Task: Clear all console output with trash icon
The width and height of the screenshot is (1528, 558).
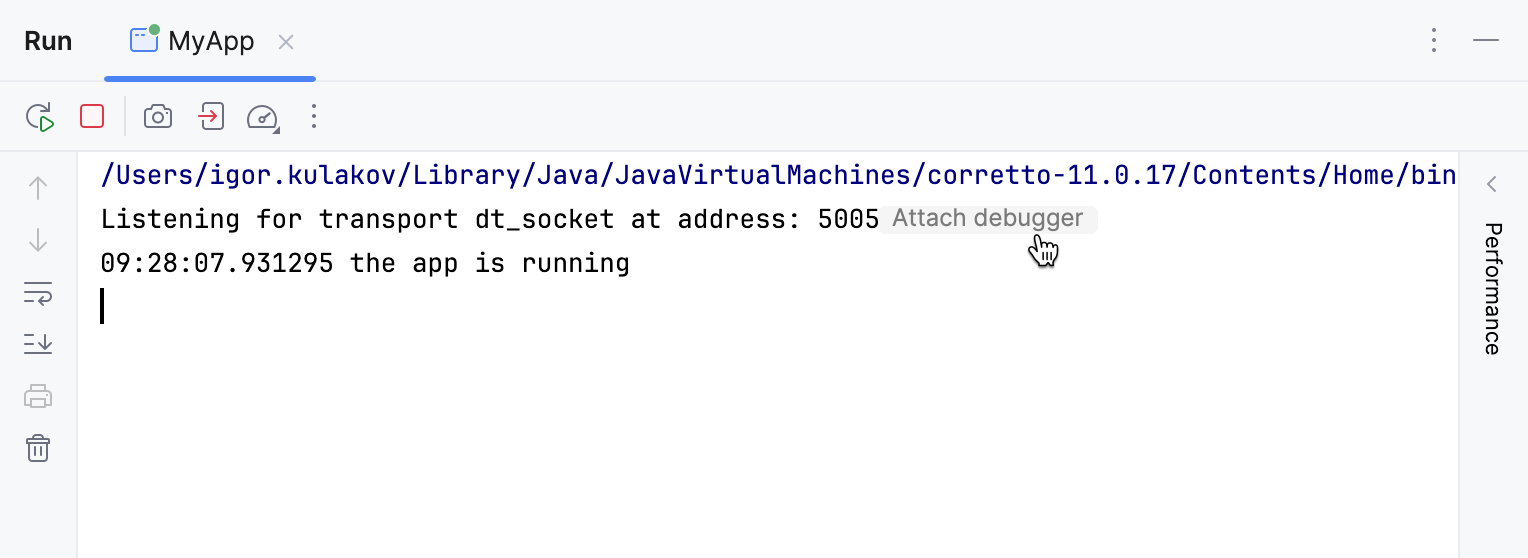Action: pyautogui.click(x=38, y=448)
